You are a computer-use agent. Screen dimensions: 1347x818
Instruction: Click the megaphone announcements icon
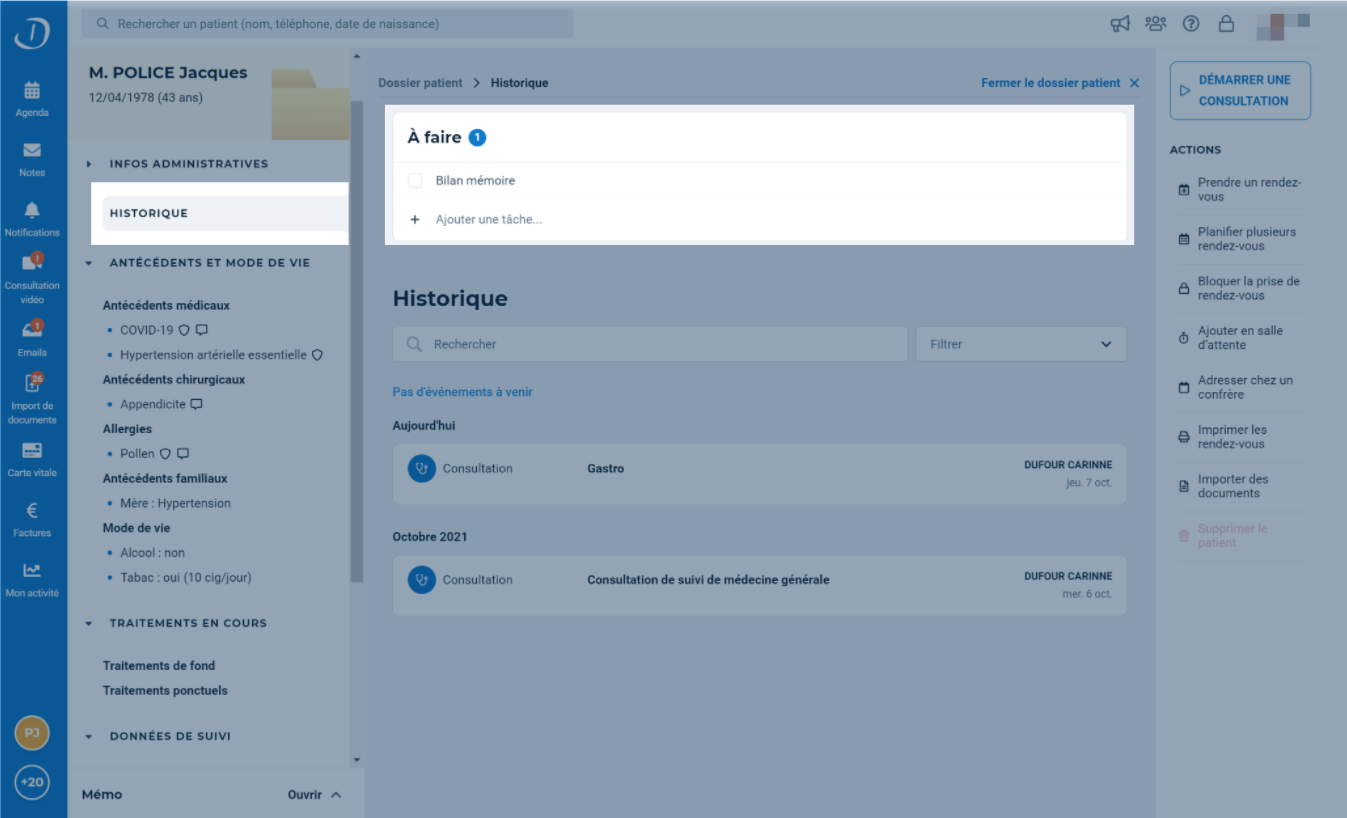[x=1120, y=24]
